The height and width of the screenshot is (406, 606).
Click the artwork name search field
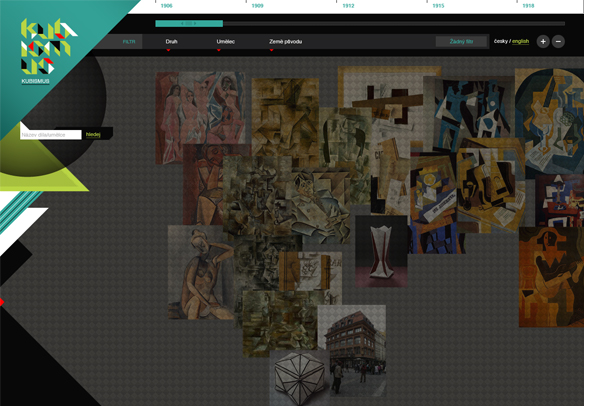point(51,134)
